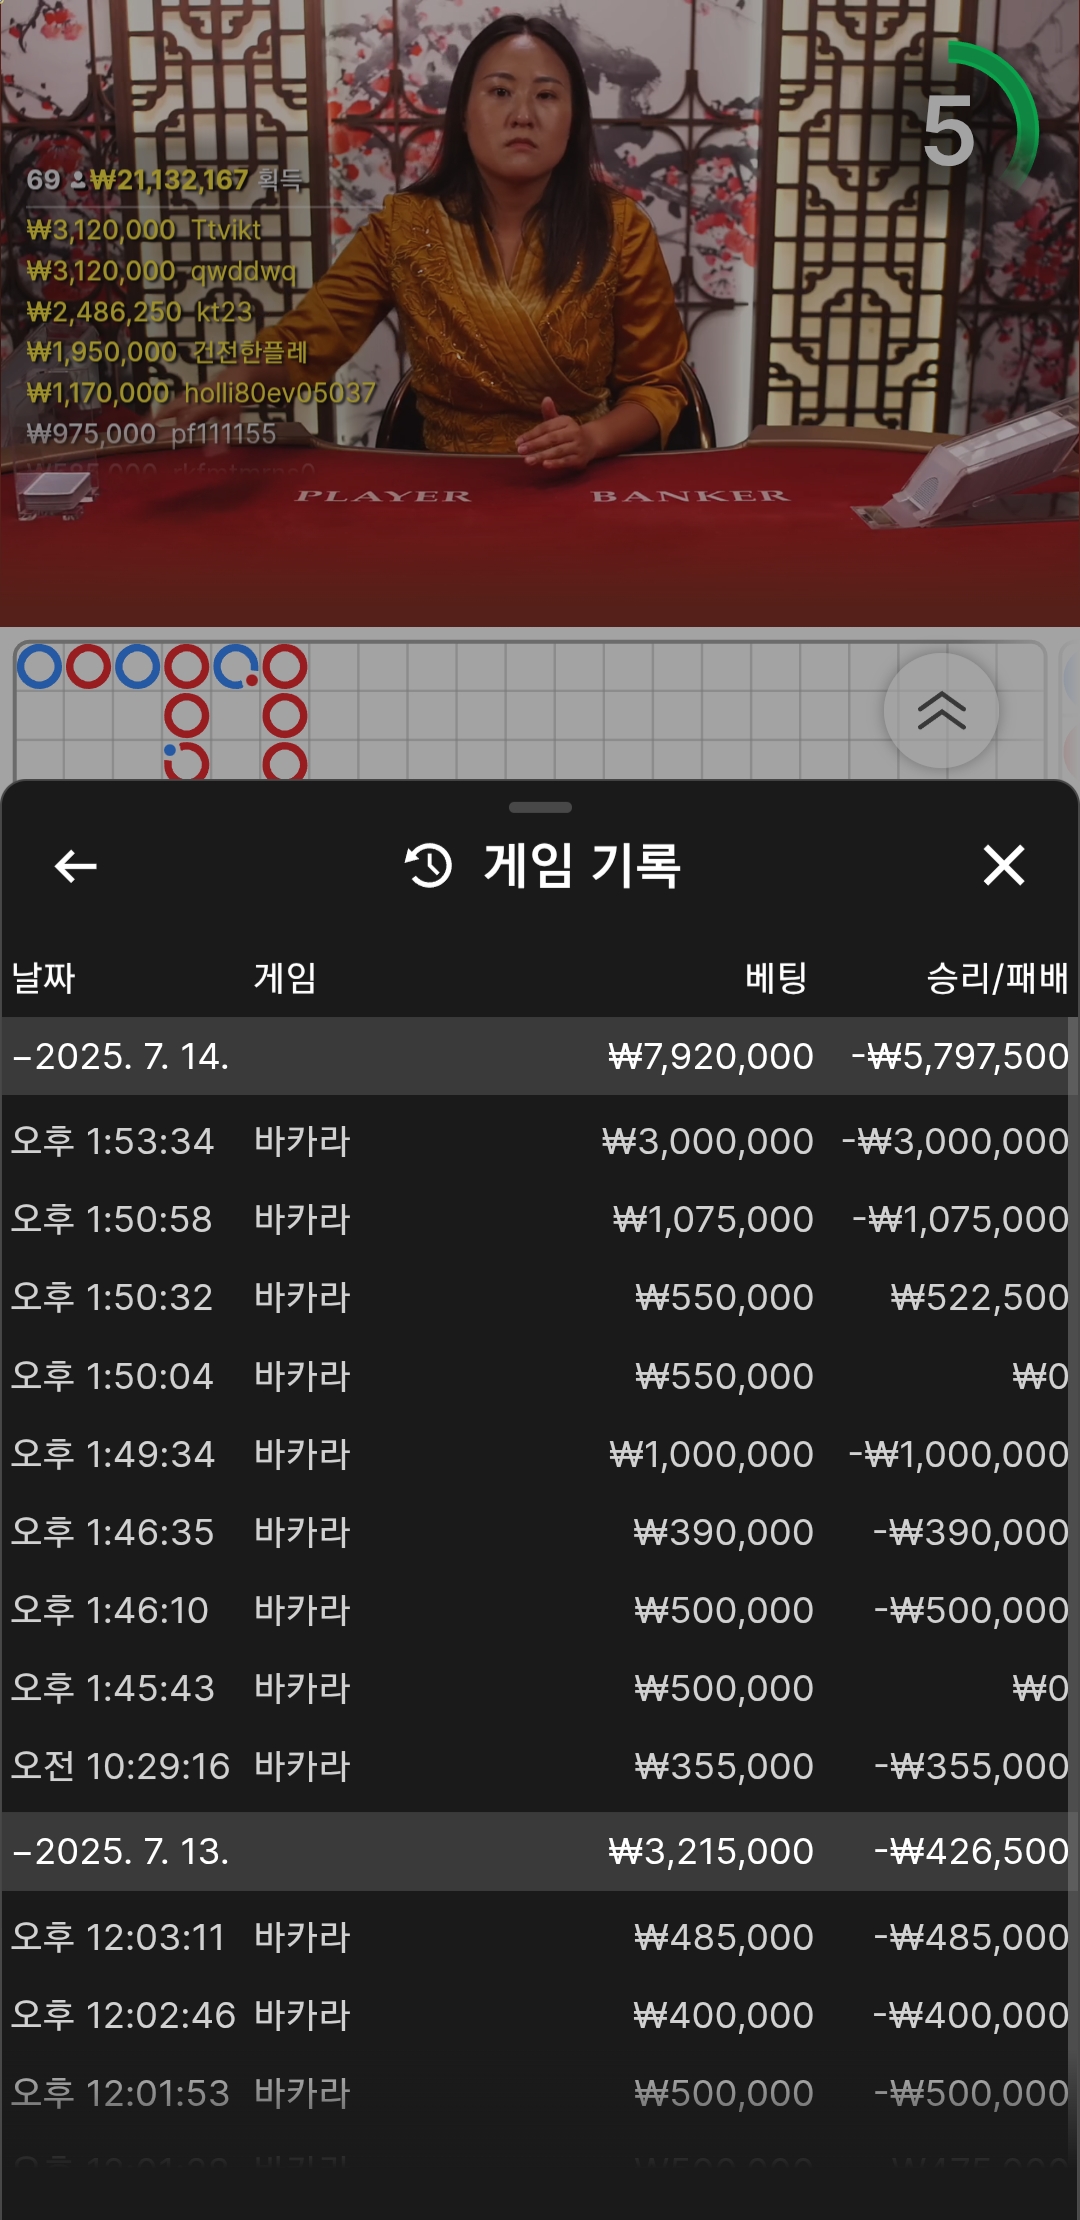1080x2220 pixels.
Task: Open the 오전 10:29:16 baccarat record
Action: 540,1766
